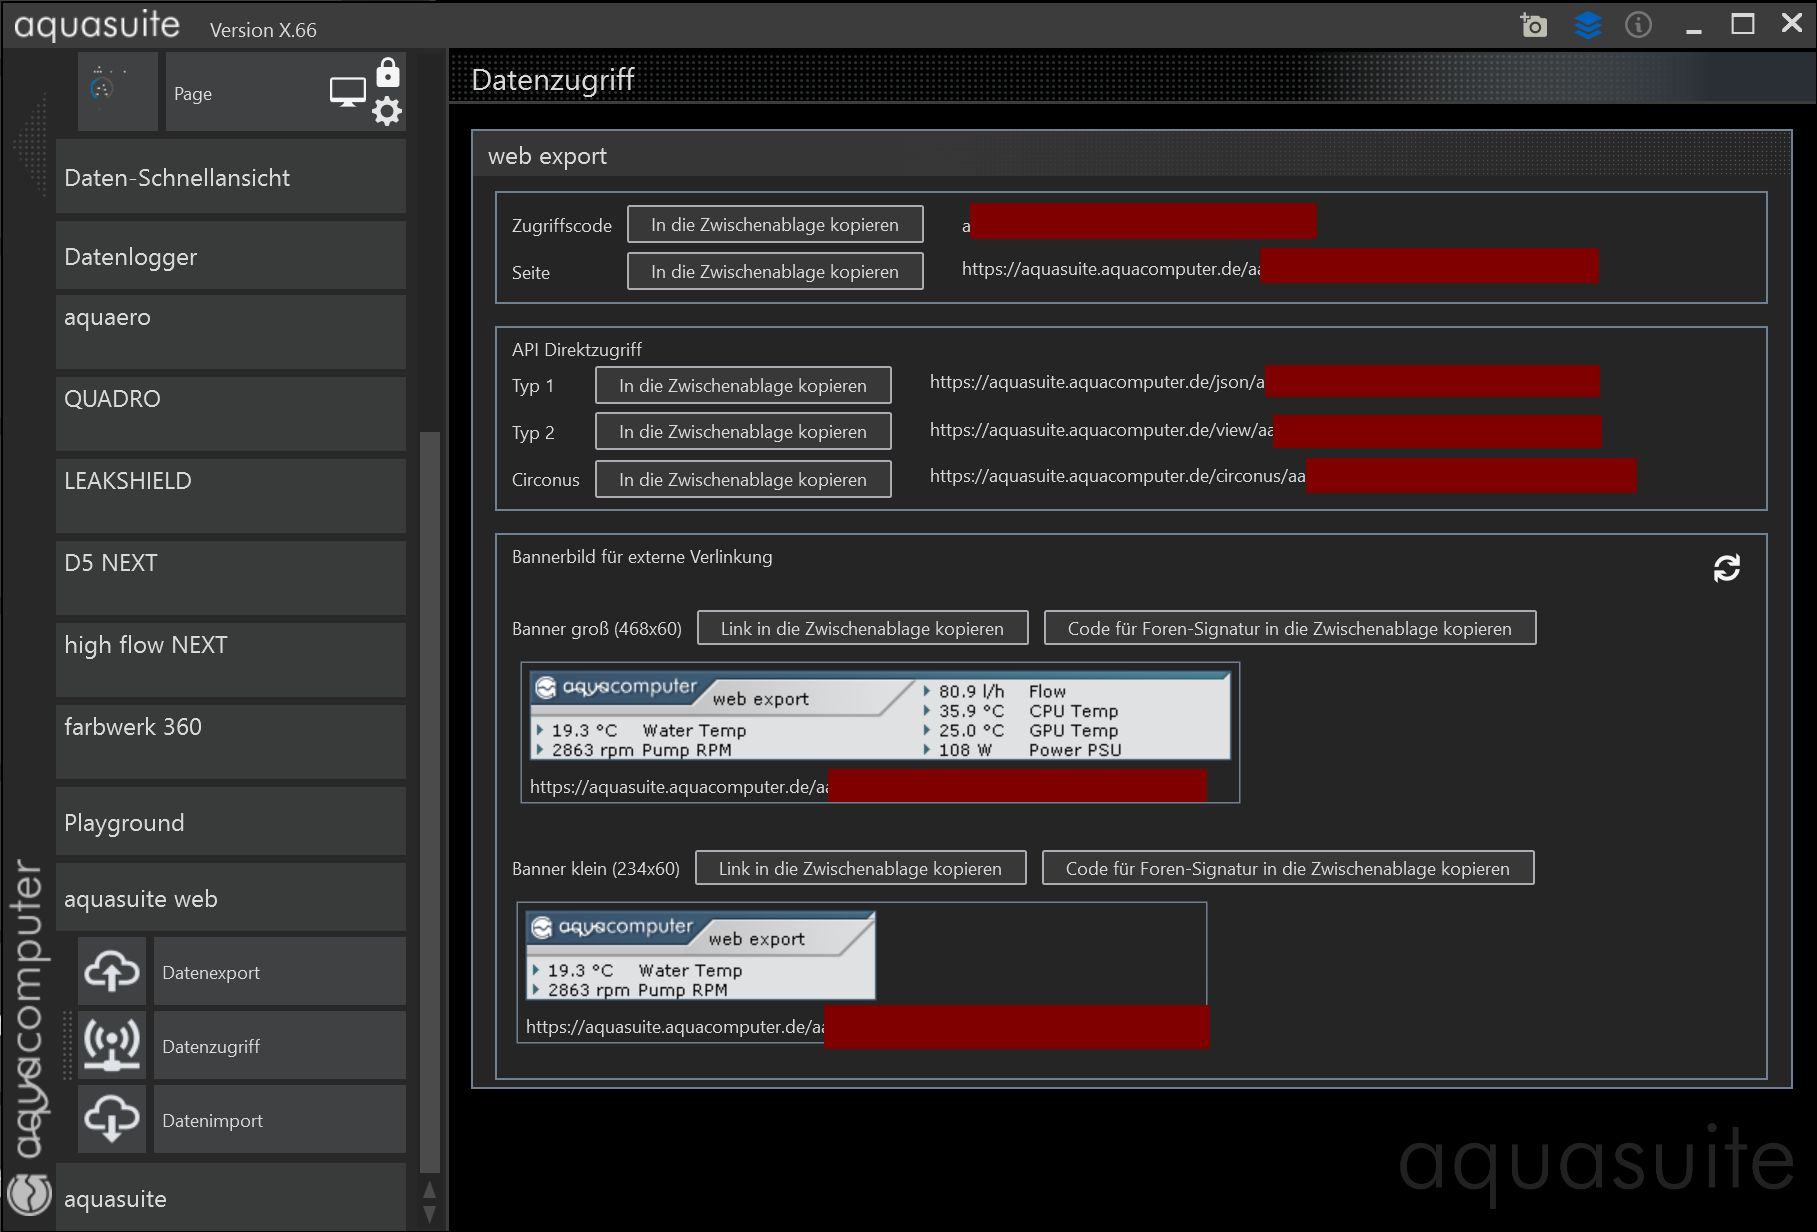Copy the API Typ 1 URL
The width and height of the screenshot is (1817, 1232).
(x=743, y=385)
